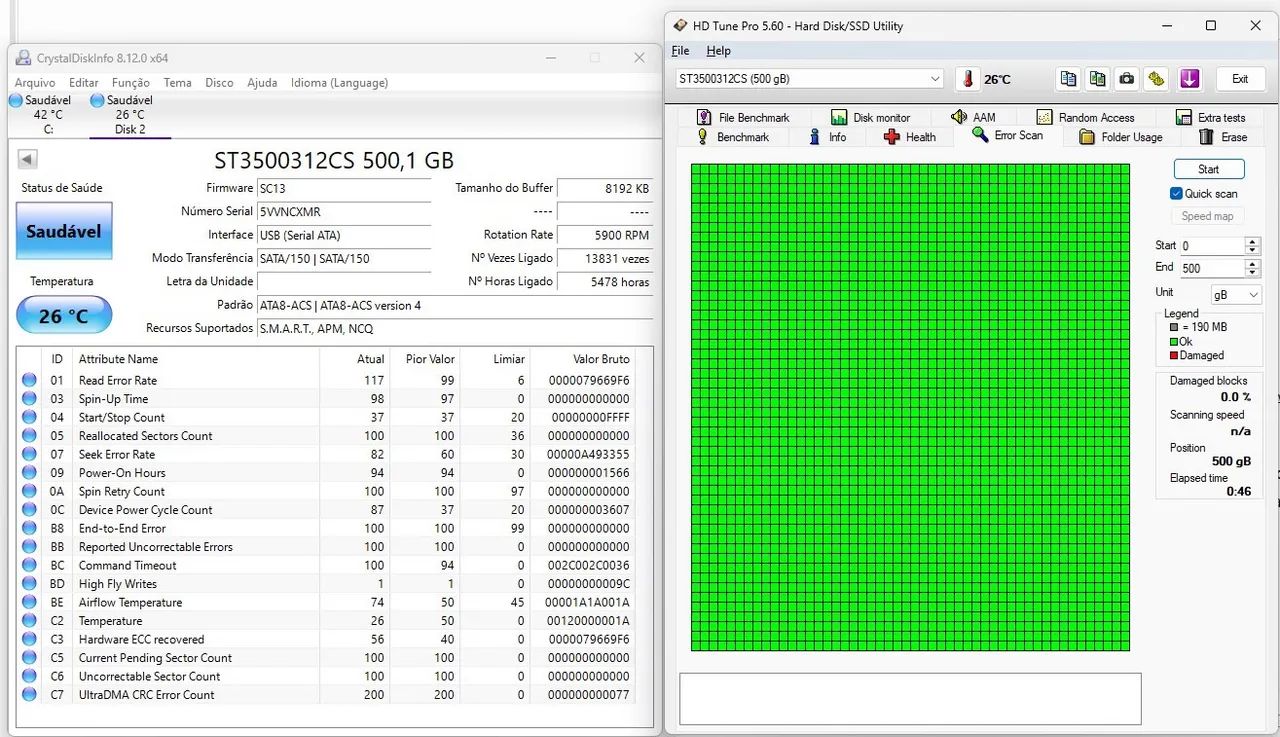Click the Start scan button
The image size is (1280, 737).
pos(1208,169)
